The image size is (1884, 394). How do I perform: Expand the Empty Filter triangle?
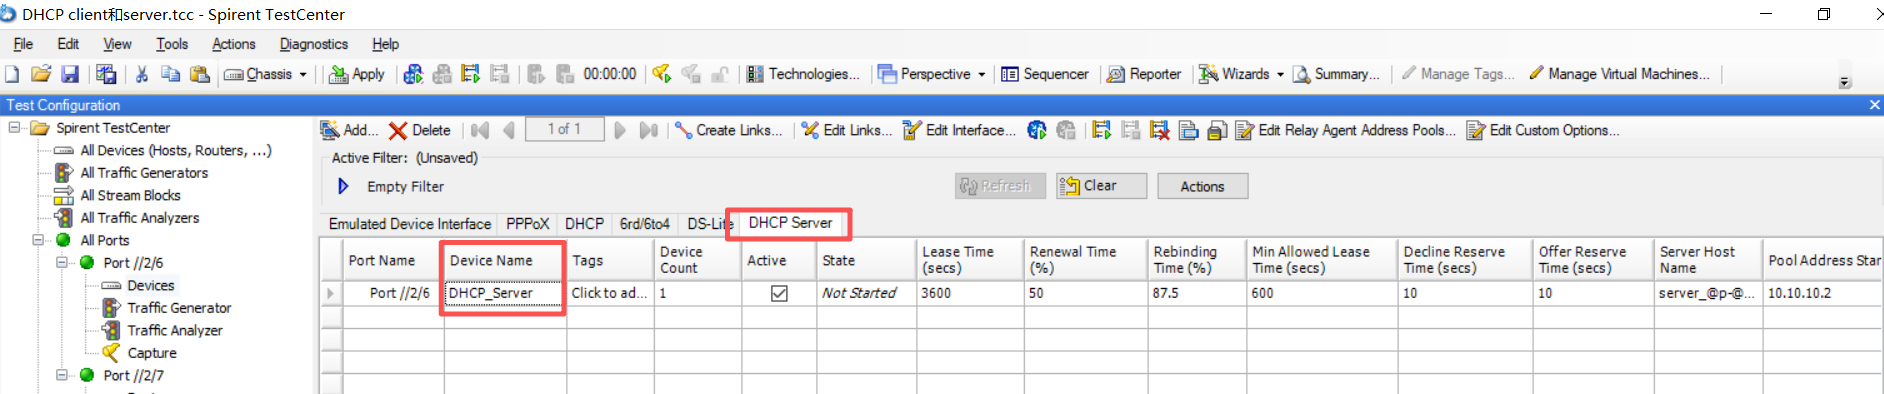[343, 186]
